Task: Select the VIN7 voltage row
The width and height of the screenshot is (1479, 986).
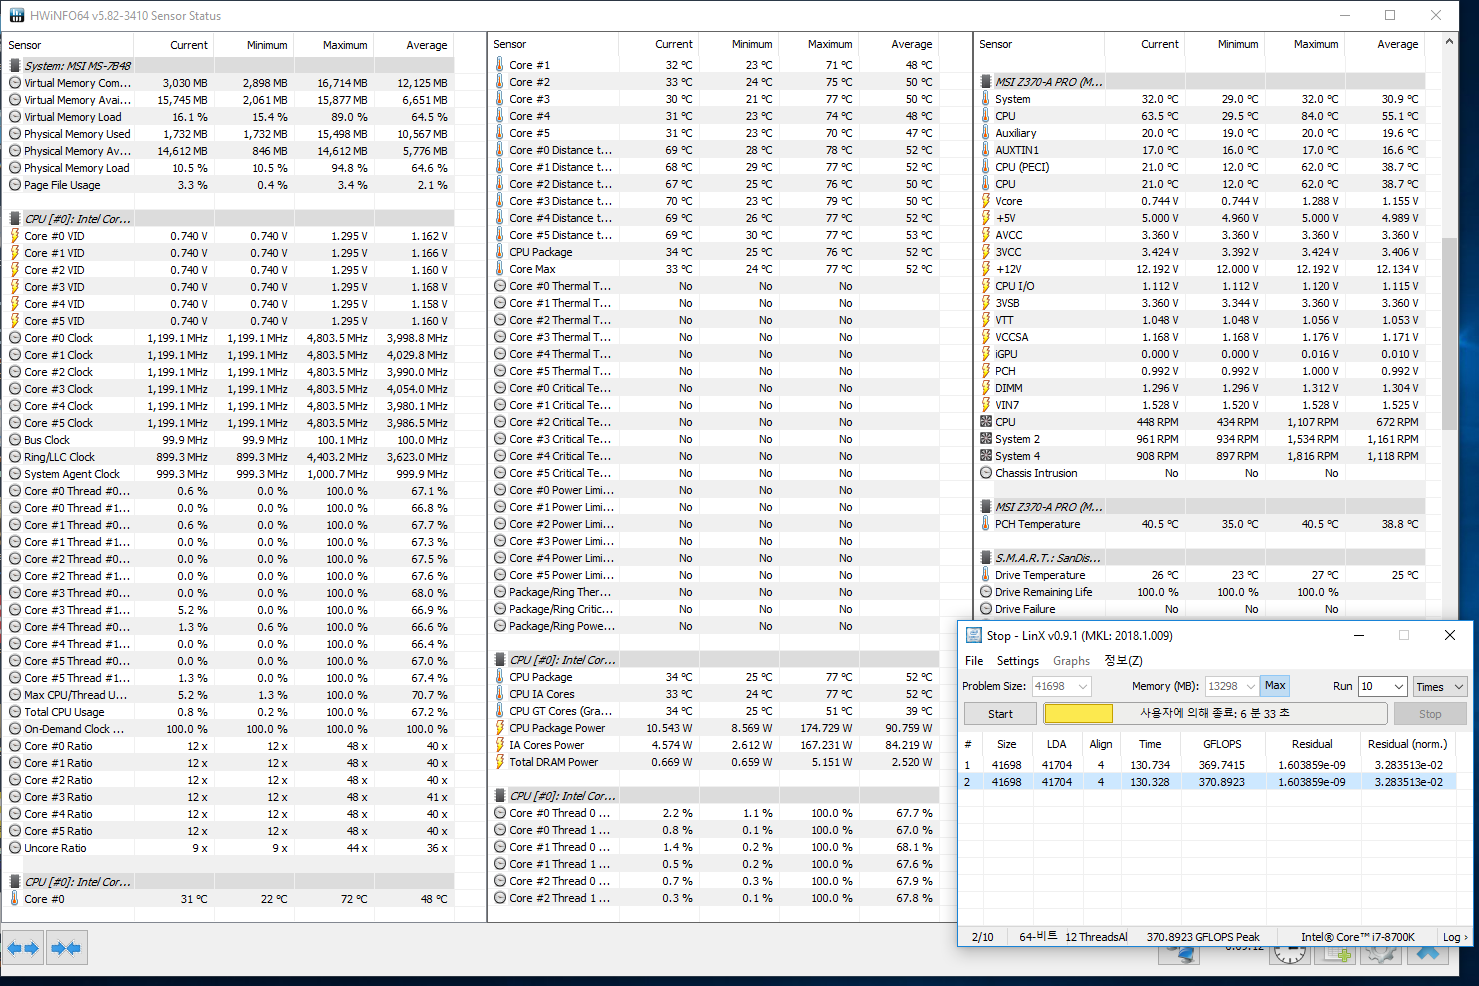Action: point(1201,405)
